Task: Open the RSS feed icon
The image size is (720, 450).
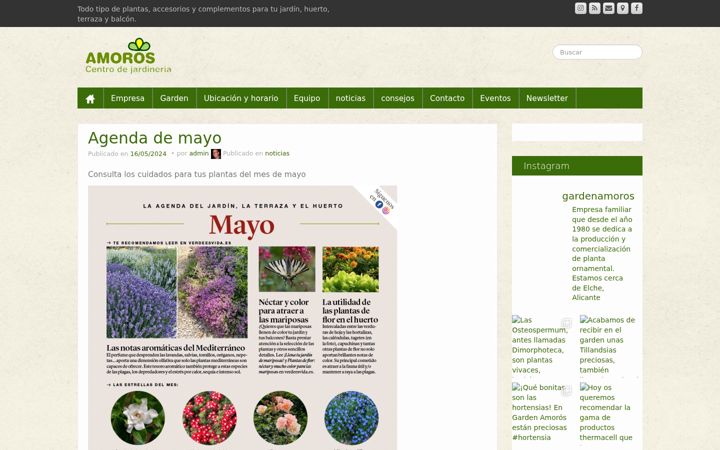Action: click(x=595, y=8)
